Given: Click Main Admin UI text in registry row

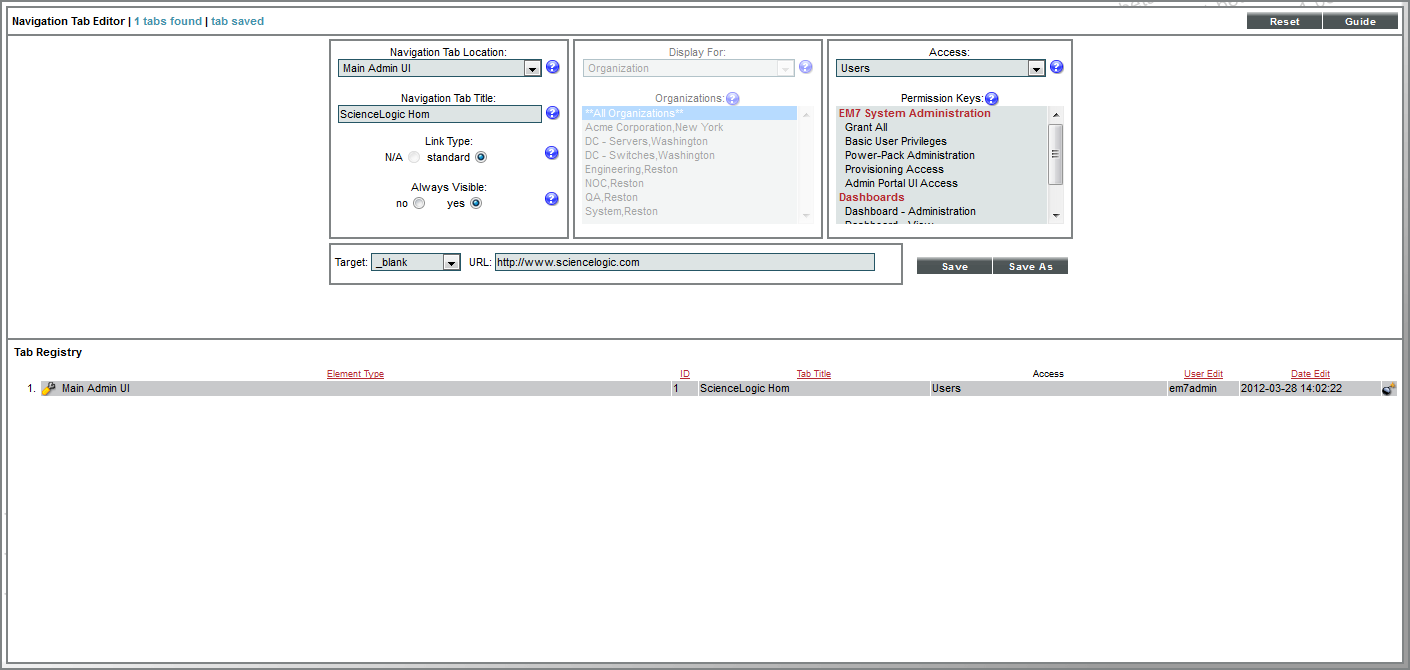Looking at the screenshot, I should tap(96, 388).
